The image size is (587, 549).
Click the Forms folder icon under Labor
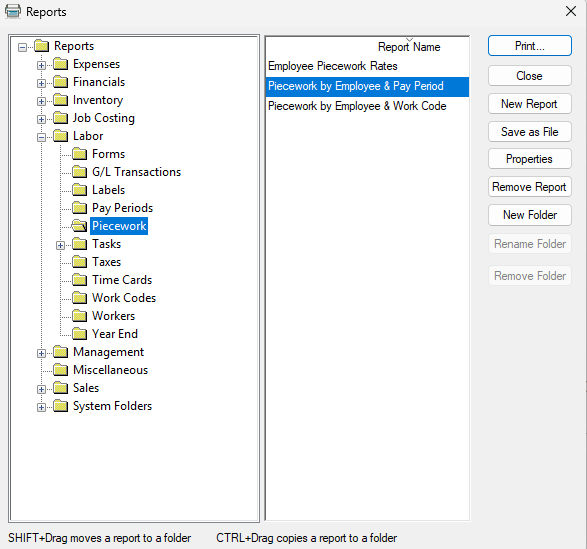pyautogui.click(x=79, y=154)
